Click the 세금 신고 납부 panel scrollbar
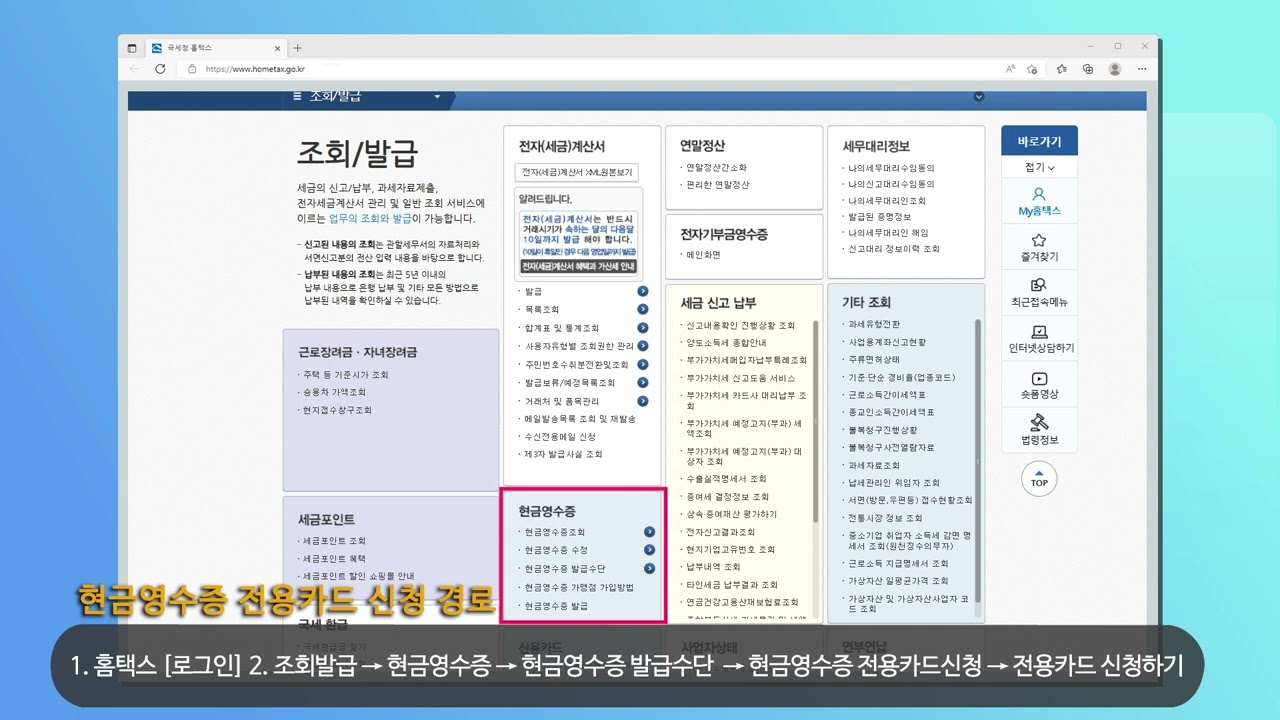The height and width of the screenshot is (720, 1280). [816, 422]
